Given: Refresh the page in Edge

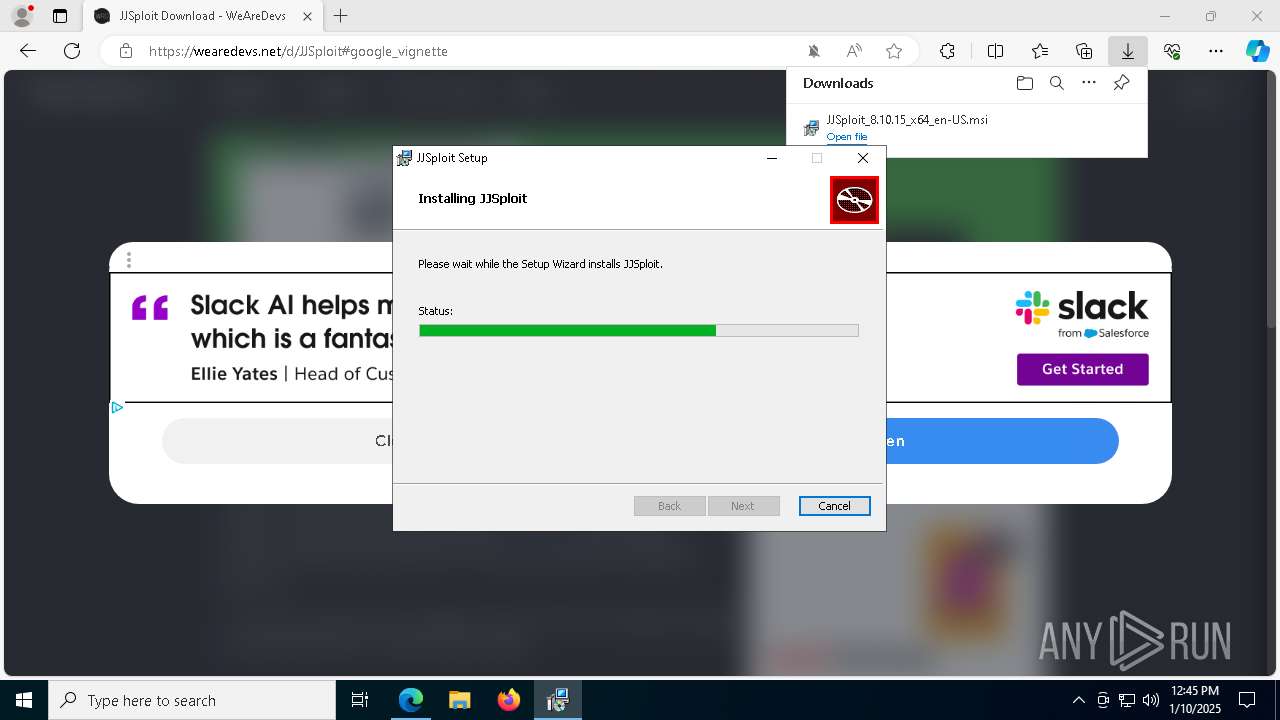Looking at the screenshot, I should coord(72,51).
